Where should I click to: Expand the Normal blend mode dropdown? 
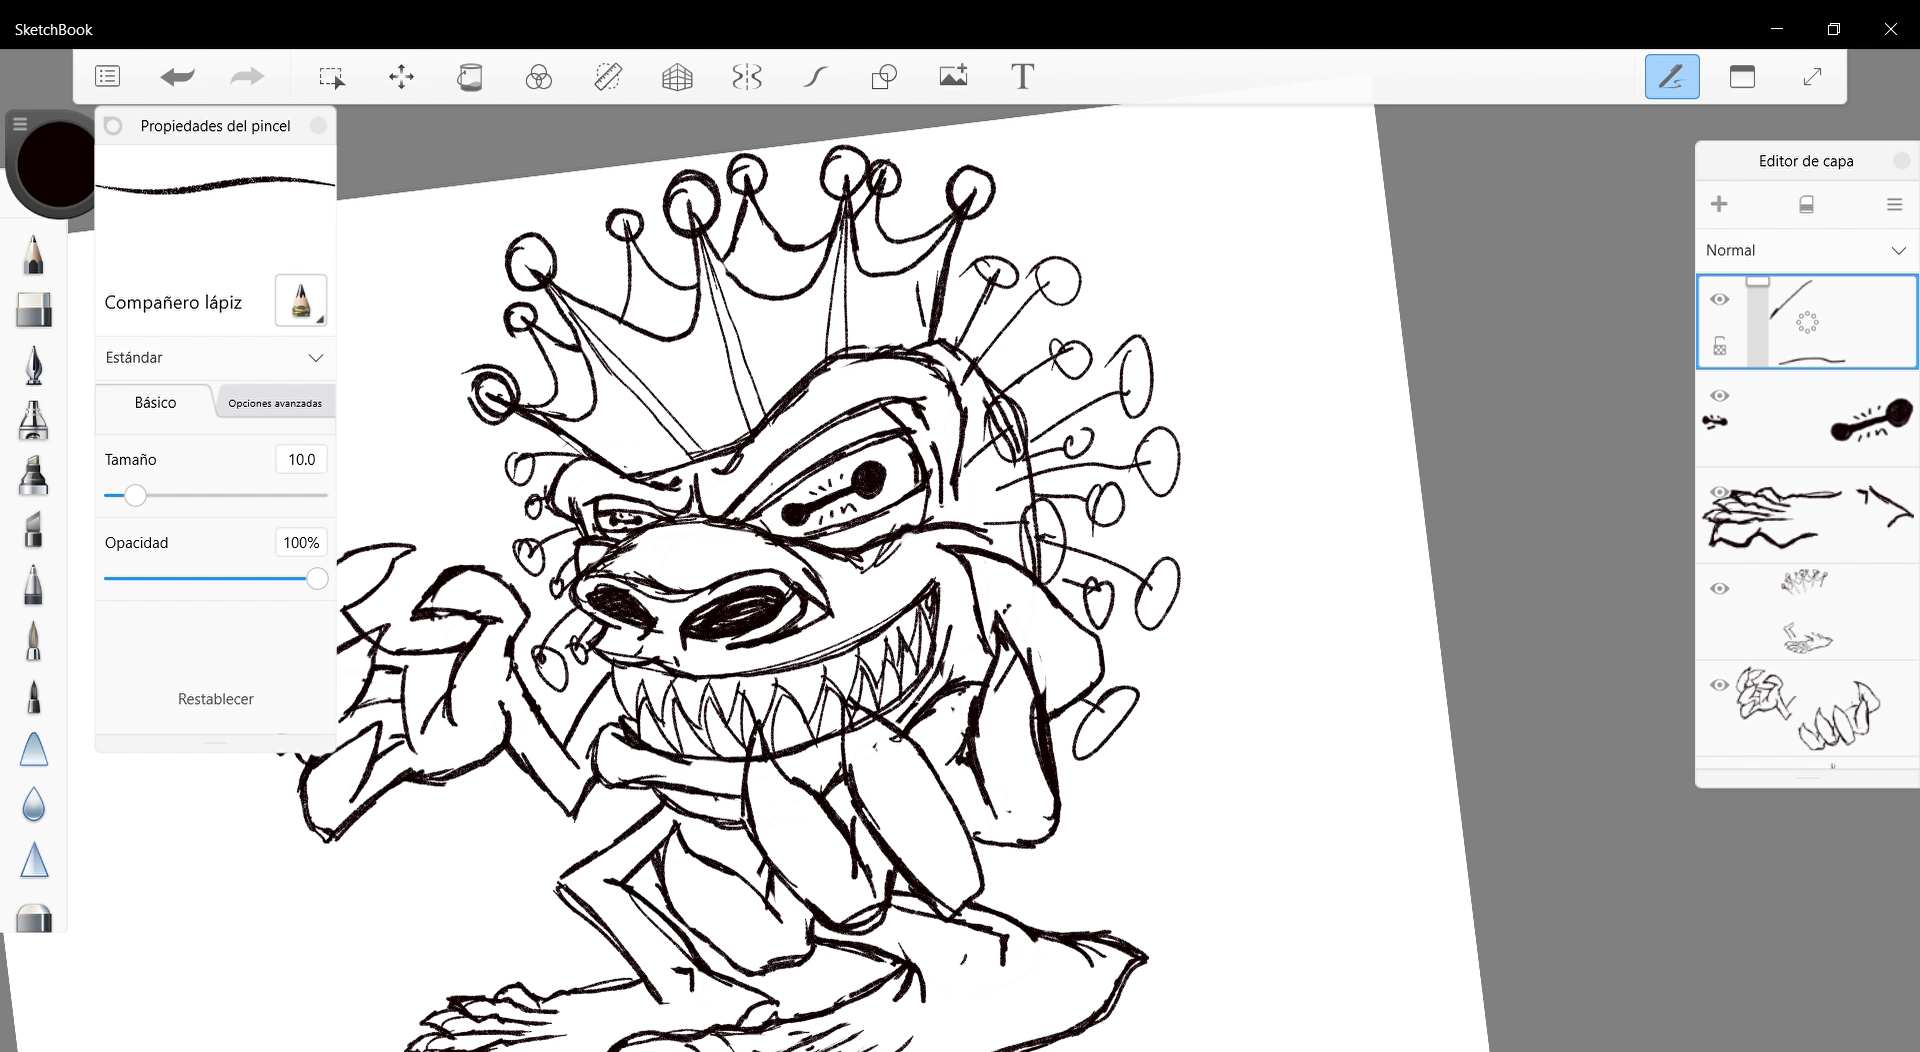tap(1806, 250)
